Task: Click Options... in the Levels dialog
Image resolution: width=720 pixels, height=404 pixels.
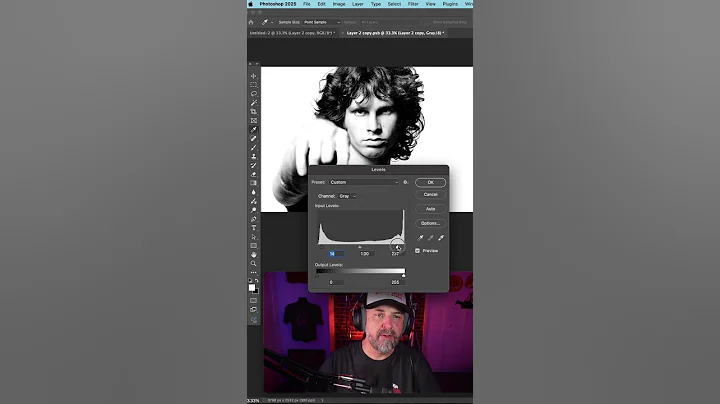Action: click(x=430, y=223)
